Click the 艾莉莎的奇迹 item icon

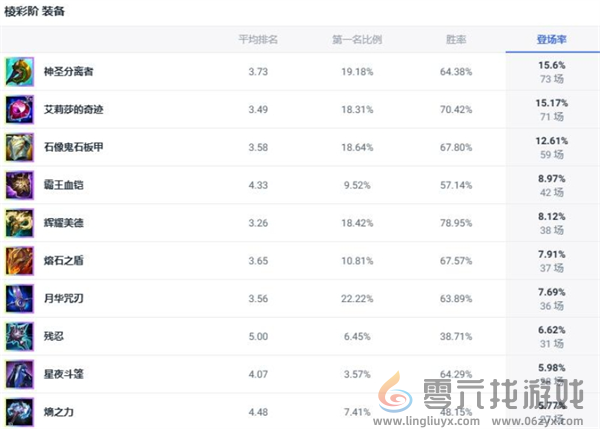point(19,109)
